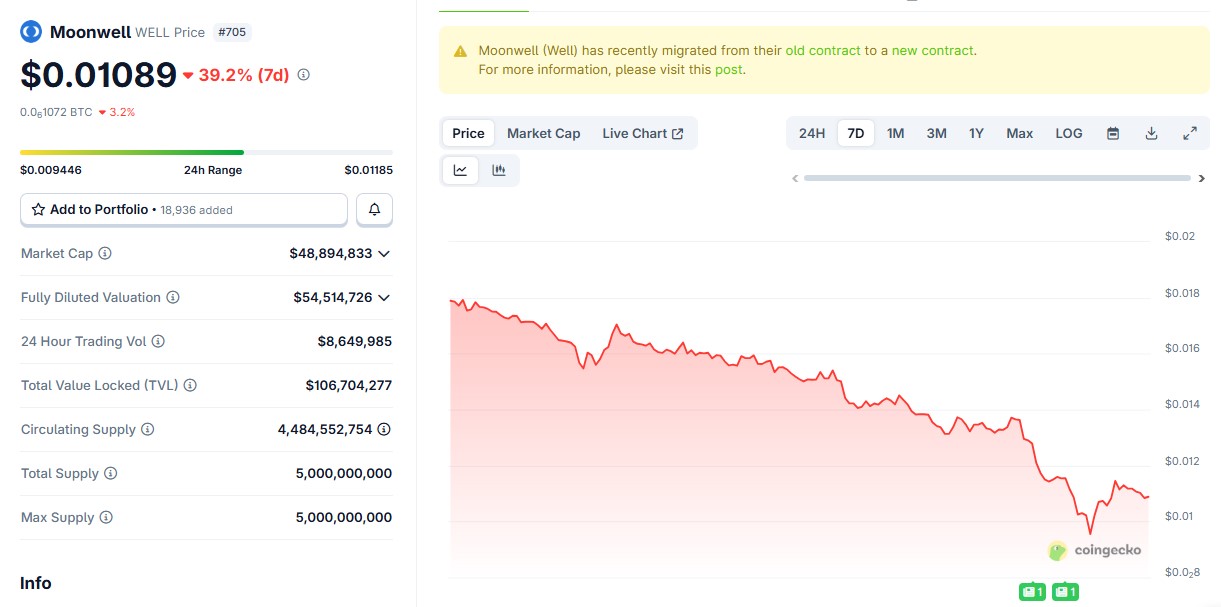Switch to the Market Cap tab

click(543, 133)
